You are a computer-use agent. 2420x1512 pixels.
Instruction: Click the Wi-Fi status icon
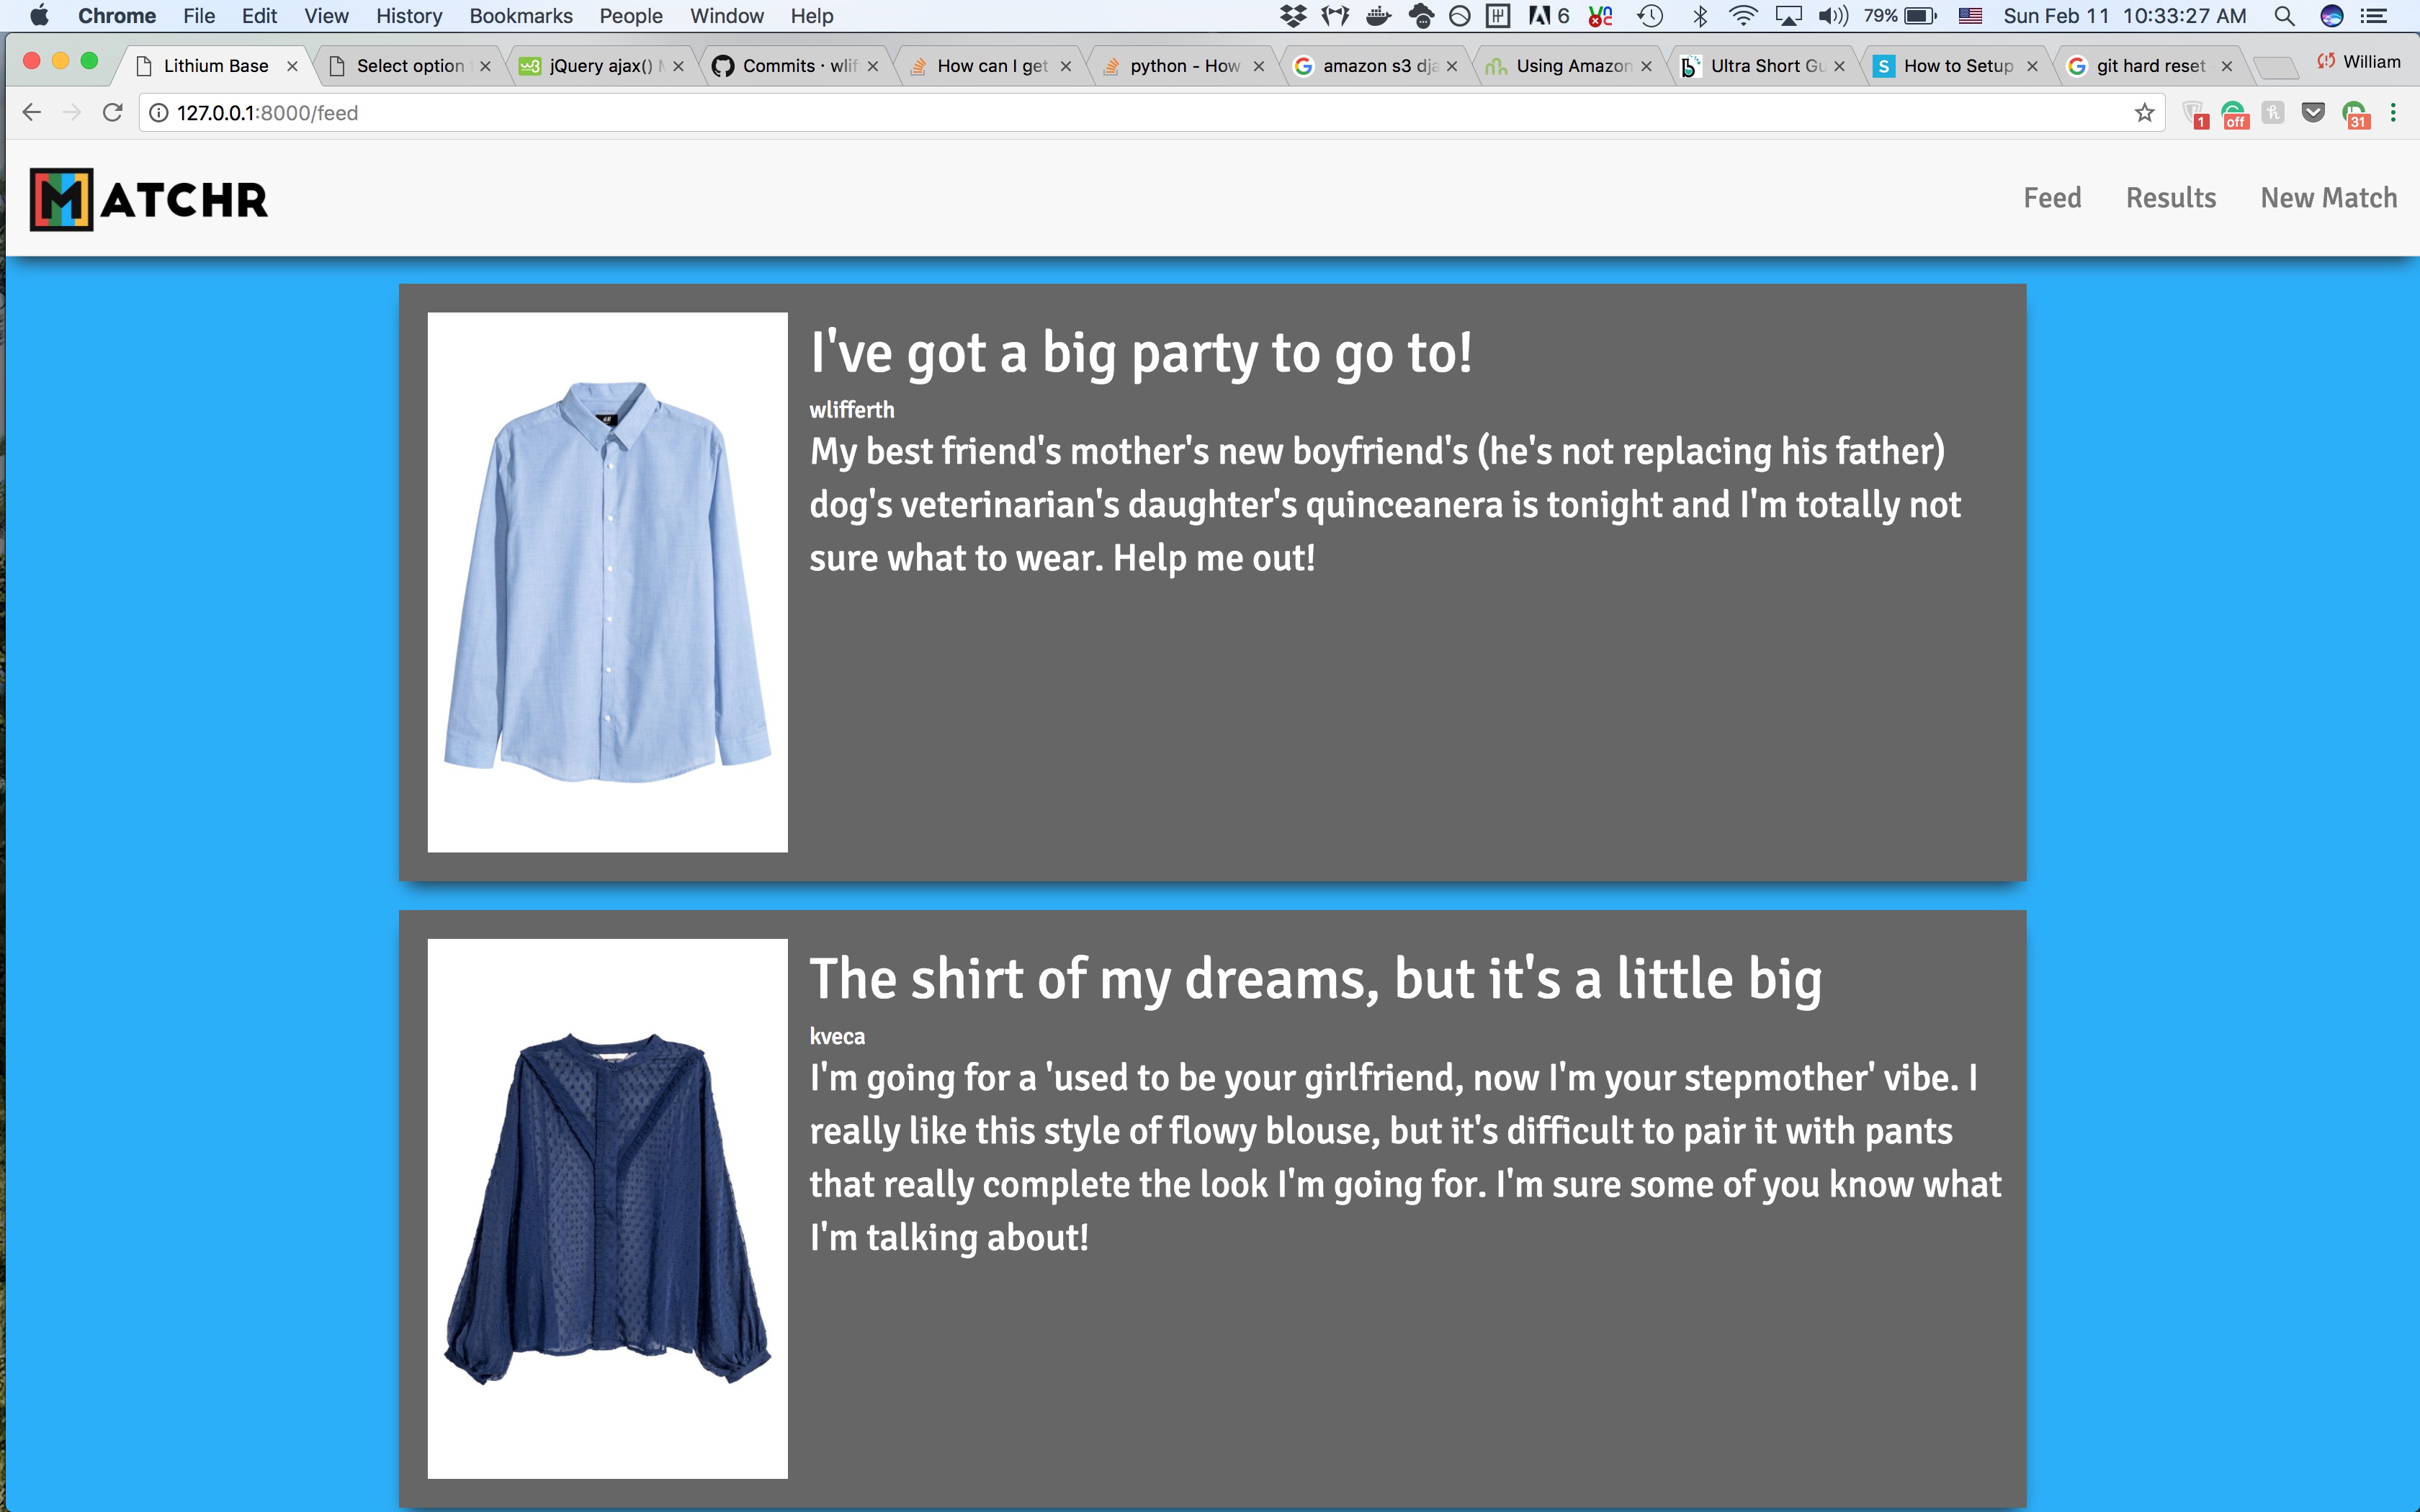coord(1743,16)
